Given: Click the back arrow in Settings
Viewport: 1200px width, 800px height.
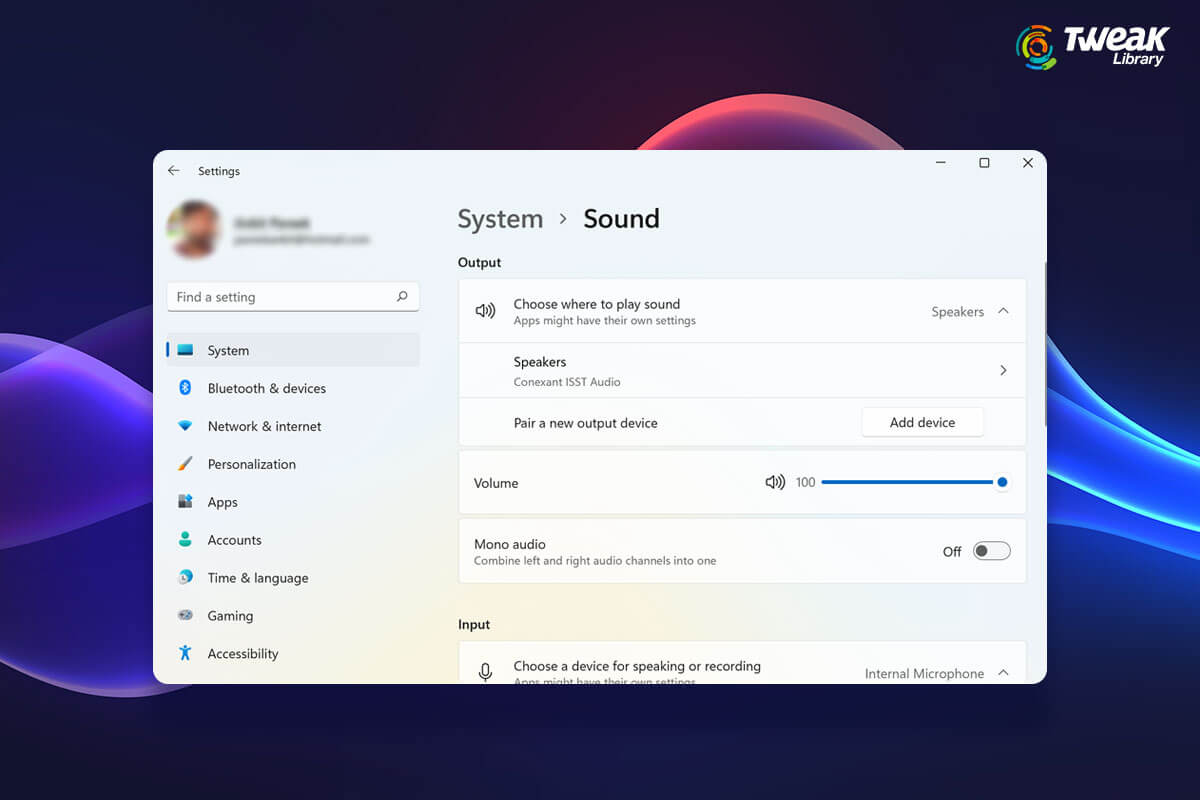Looking at the screenshot, I should pos(174,171).
